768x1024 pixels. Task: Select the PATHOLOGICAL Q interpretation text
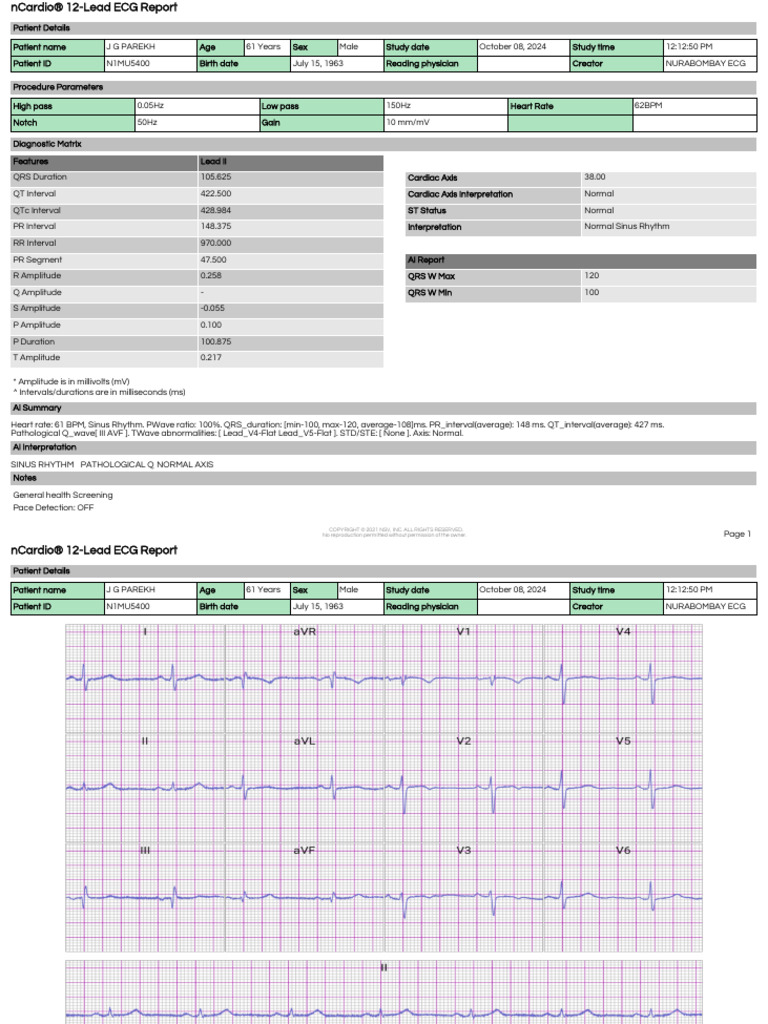coord(117,464)
